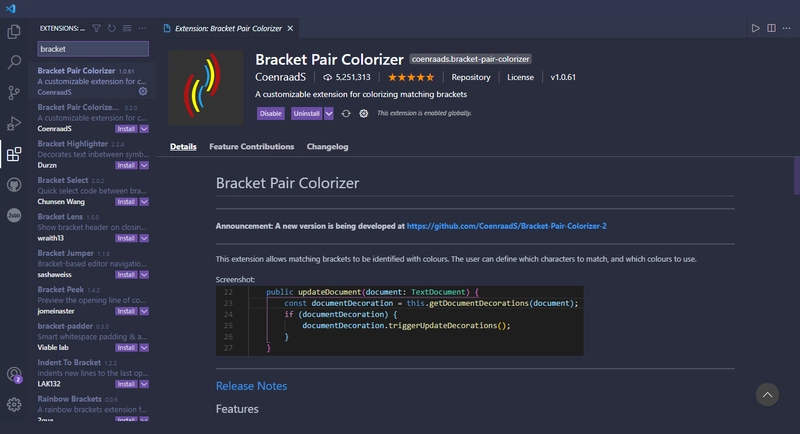Install Bracket Pair Colorizer 2 extension
The height and width of the screenshot is (434, 800).
pyautogui.click(x=126, y=129)
